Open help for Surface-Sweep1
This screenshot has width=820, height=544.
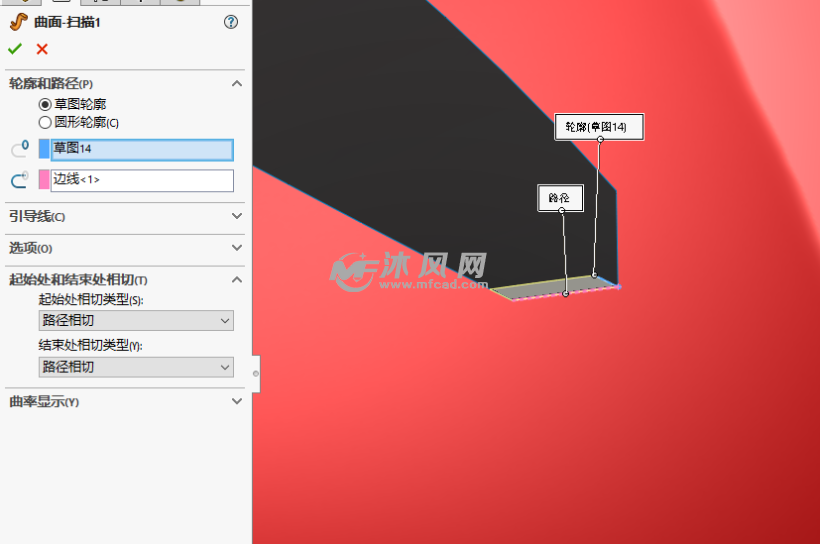[231, 22]
